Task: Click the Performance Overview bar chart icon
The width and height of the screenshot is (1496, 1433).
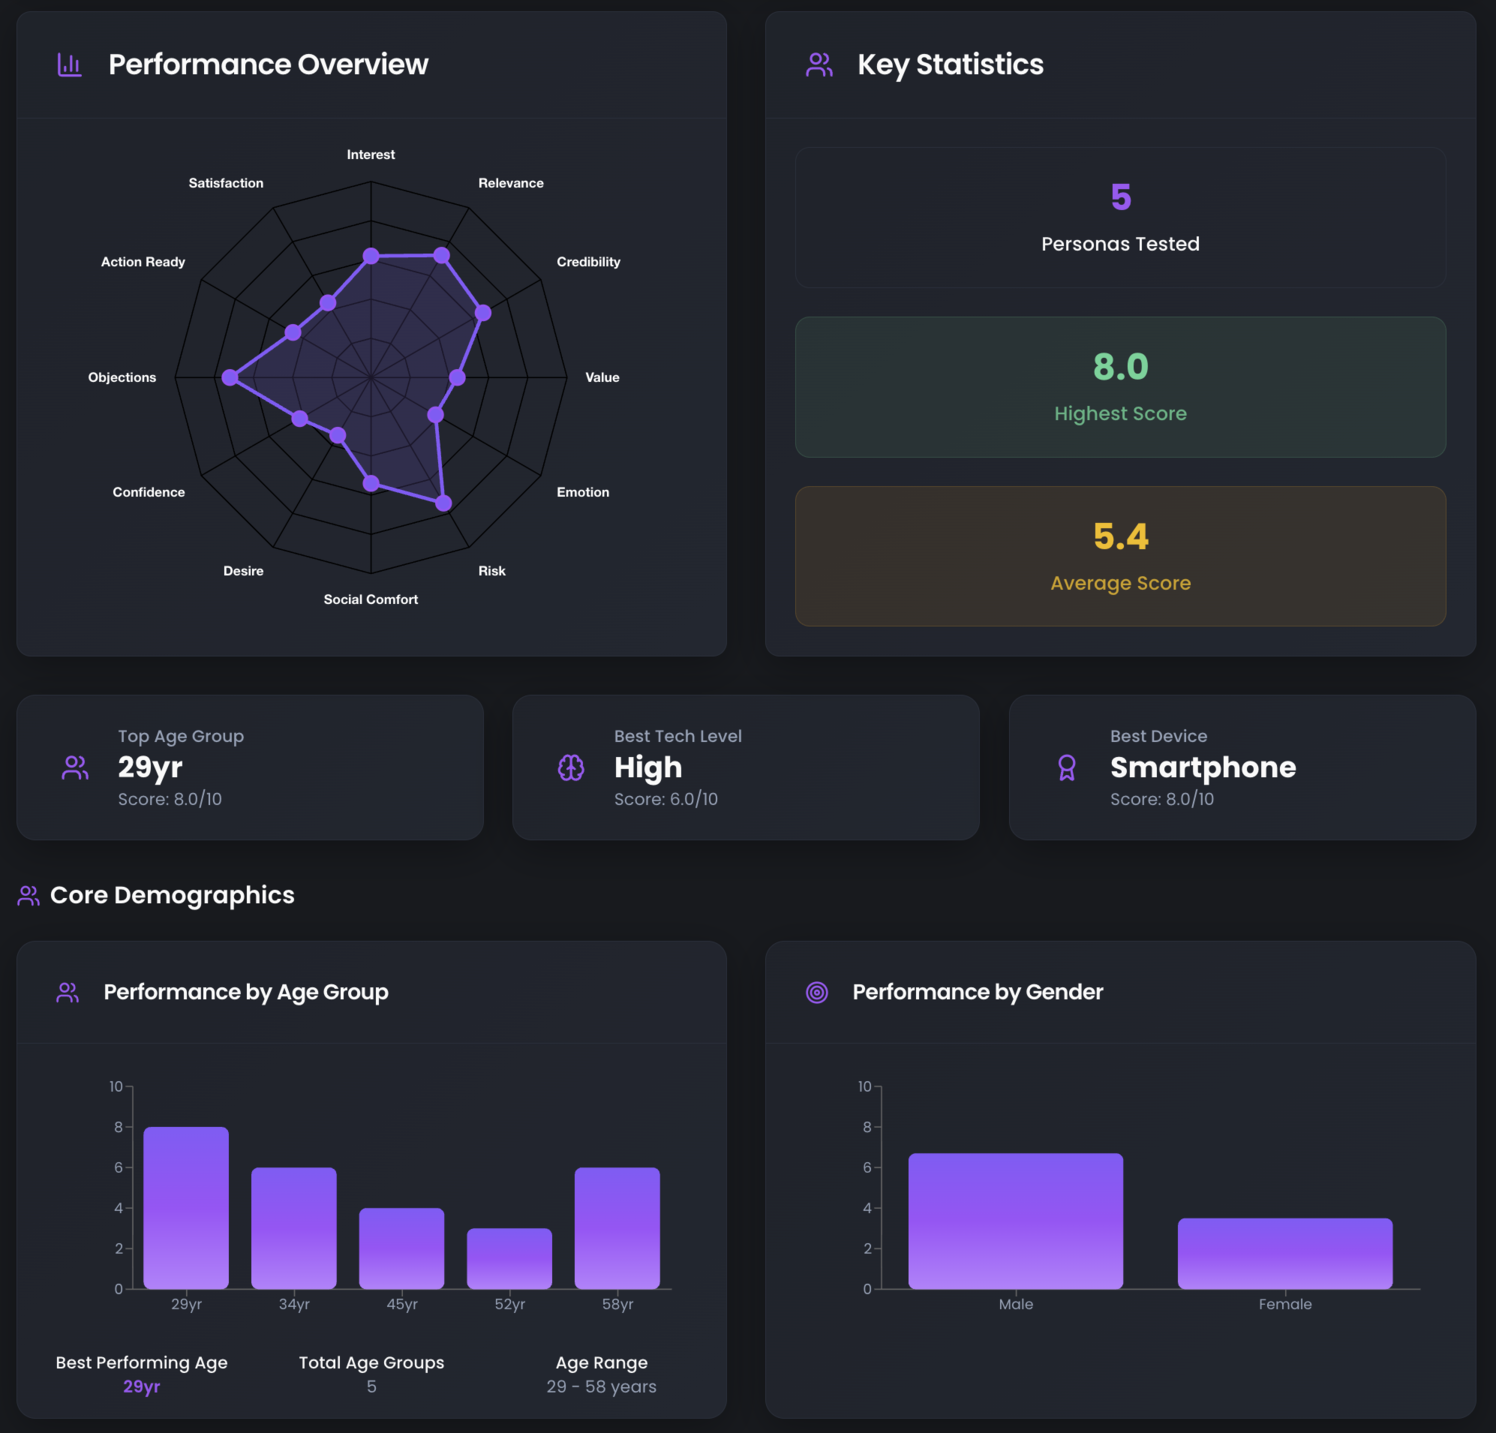Action: [69, 65]
